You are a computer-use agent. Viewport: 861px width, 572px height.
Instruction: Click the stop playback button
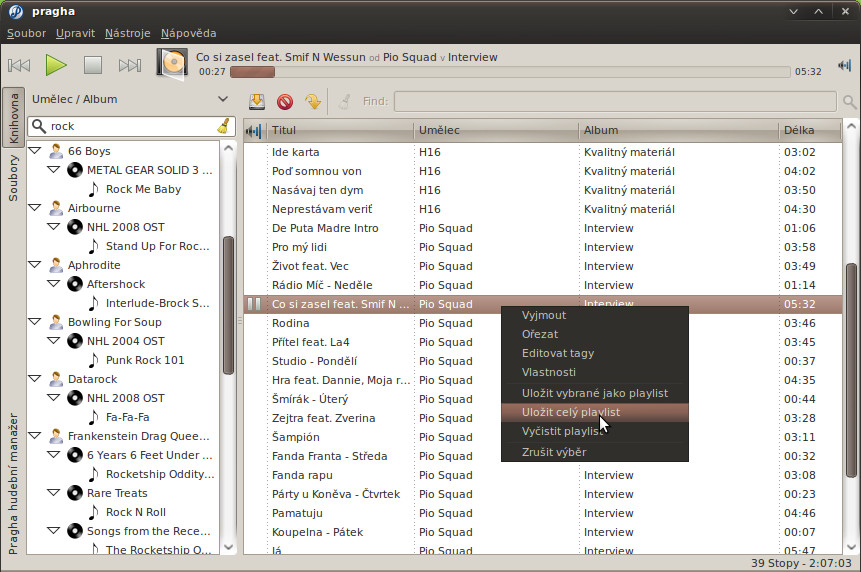[93, 65]
